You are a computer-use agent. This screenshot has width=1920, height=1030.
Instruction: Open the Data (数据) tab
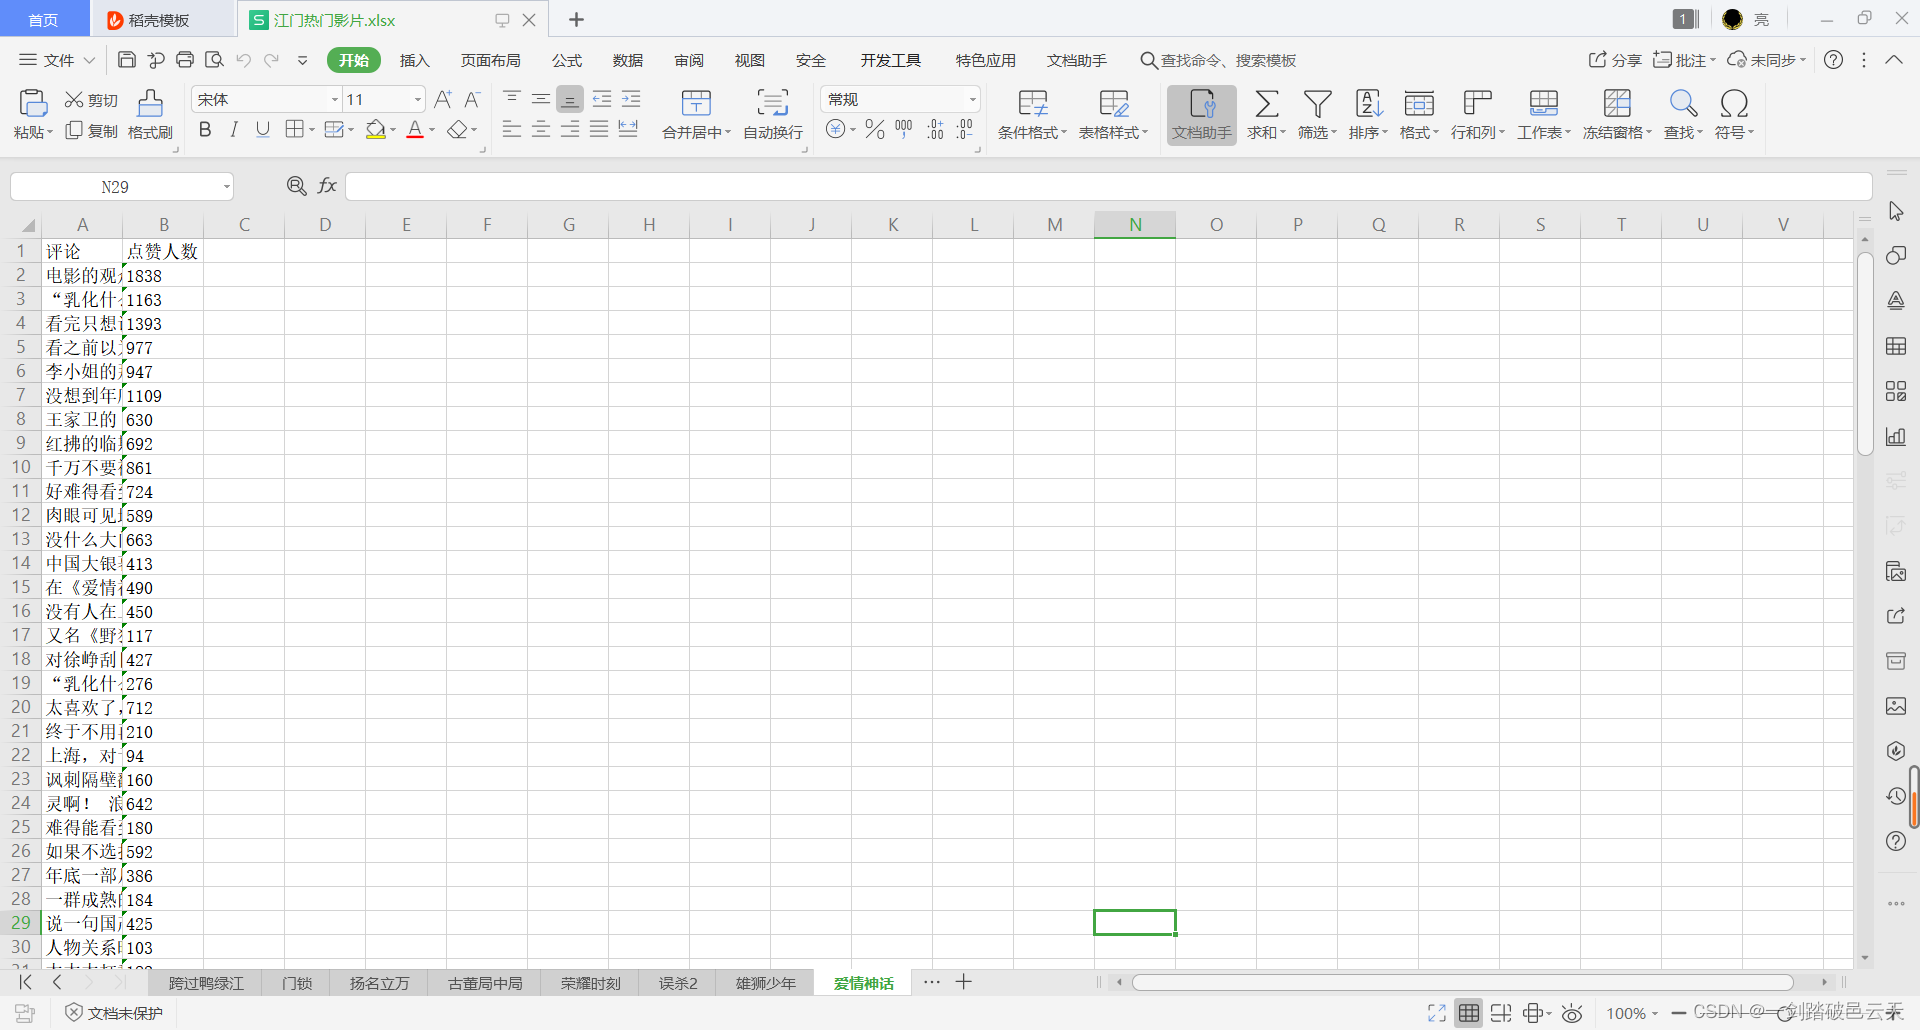tap(628, 60)
